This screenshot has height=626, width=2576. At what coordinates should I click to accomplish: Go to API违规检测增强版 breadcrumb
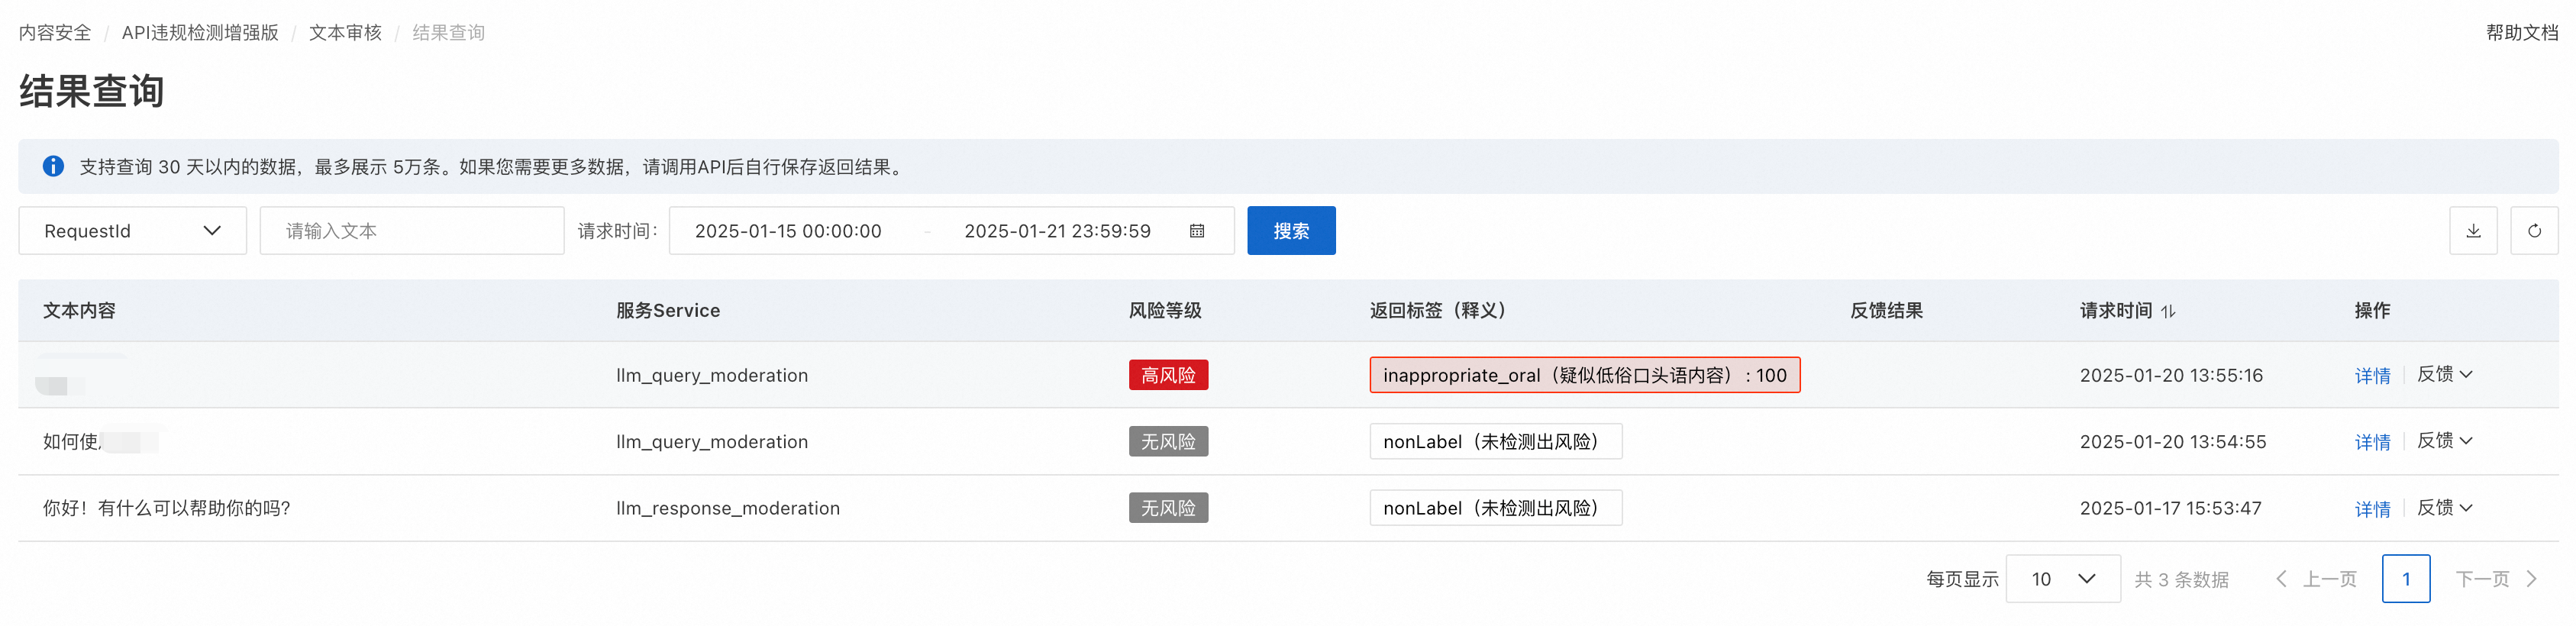200,33
